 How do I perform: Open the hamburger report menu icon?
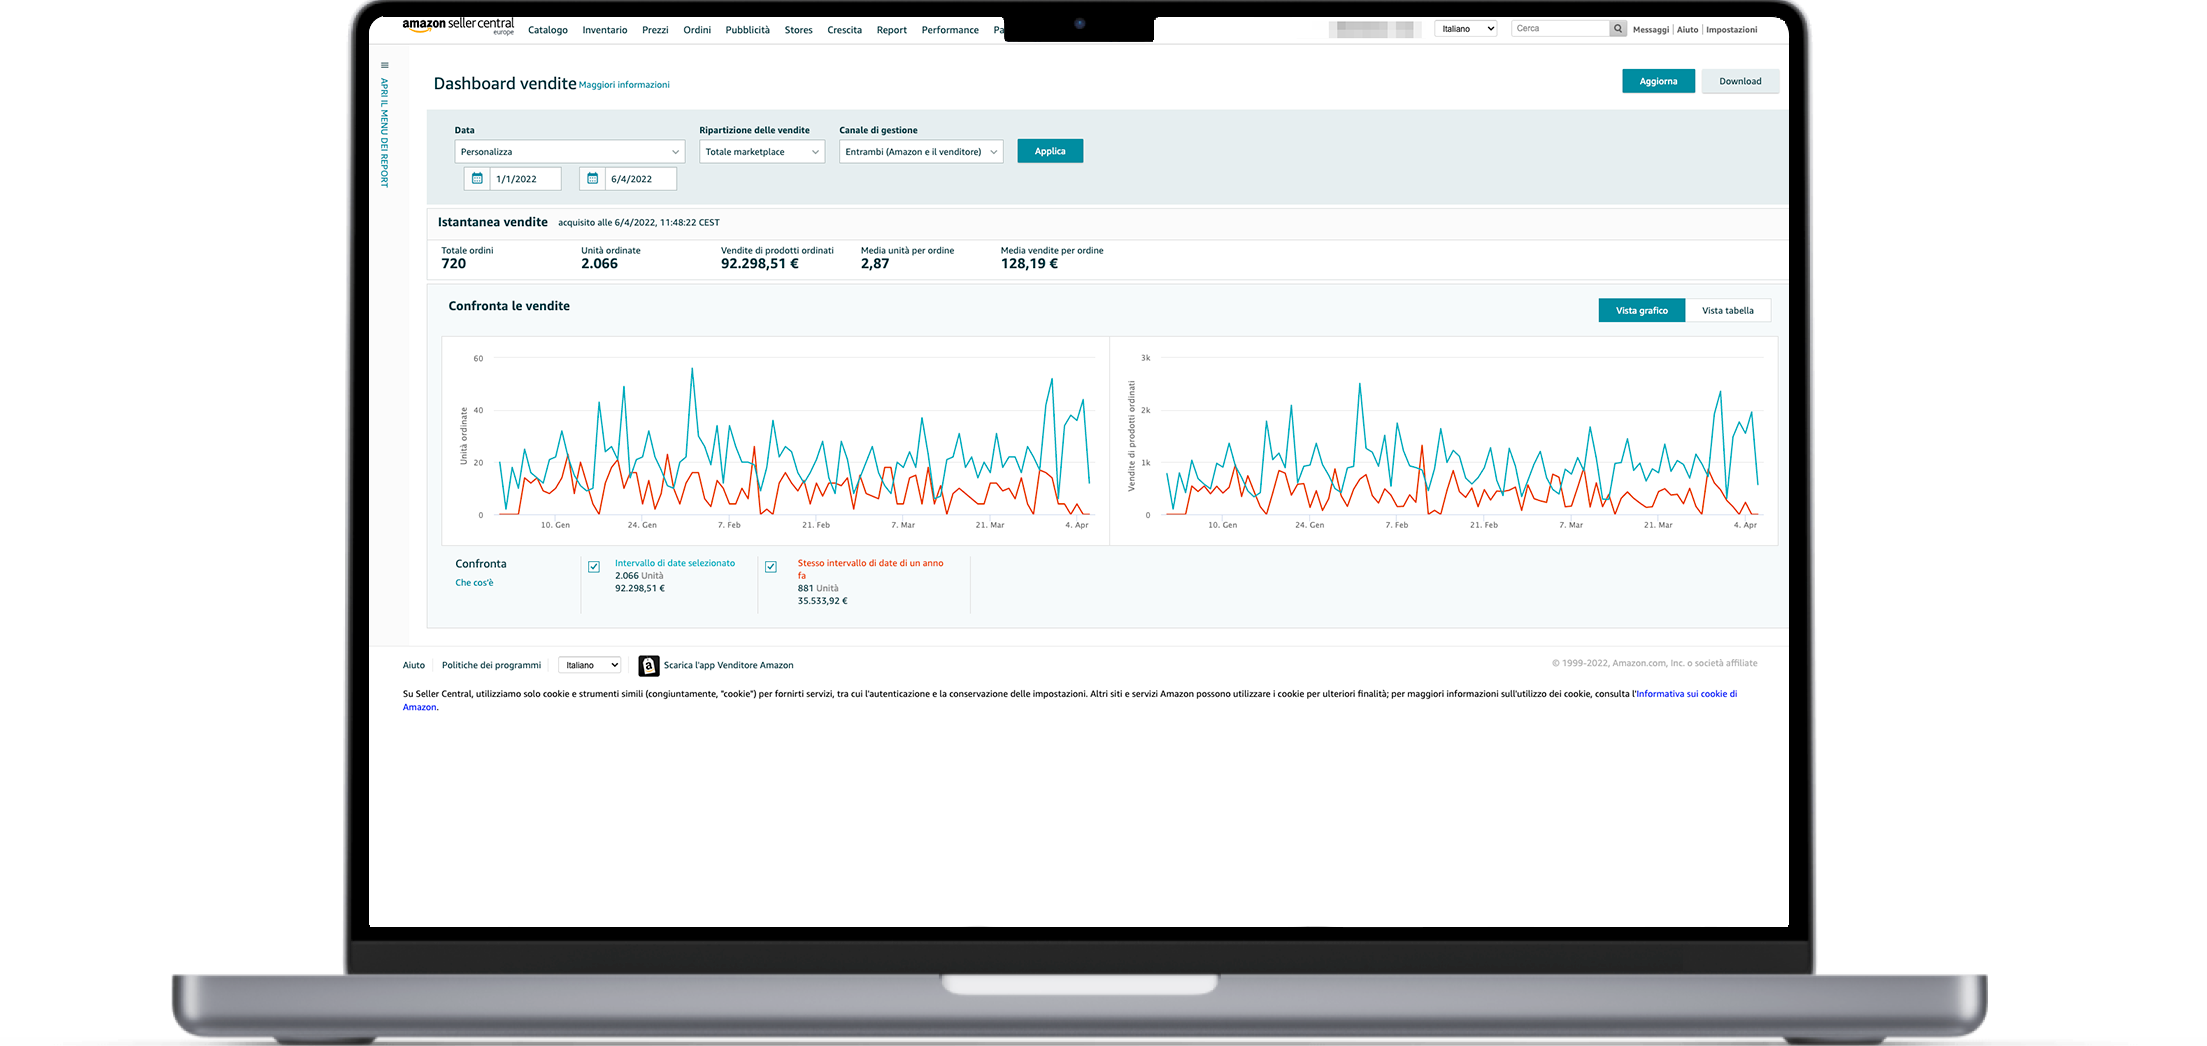384,66
